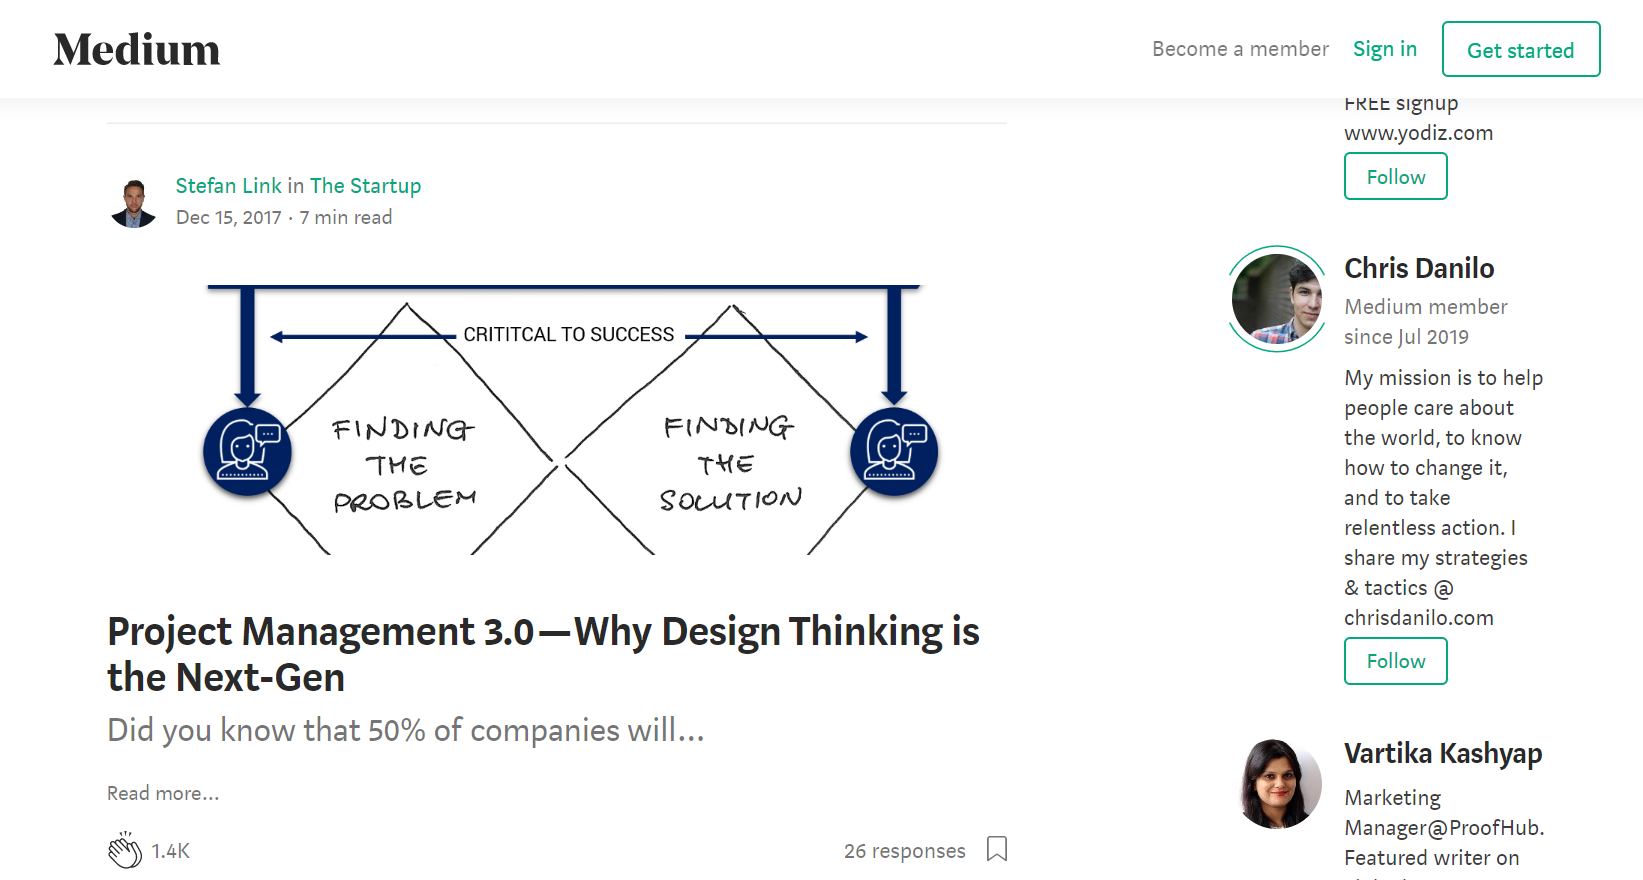The width and height of the screenshot is (1643, 880).
Task: Open the Project Management 3.0 article title
Action: pyautogui.click(x=543, y=654)
